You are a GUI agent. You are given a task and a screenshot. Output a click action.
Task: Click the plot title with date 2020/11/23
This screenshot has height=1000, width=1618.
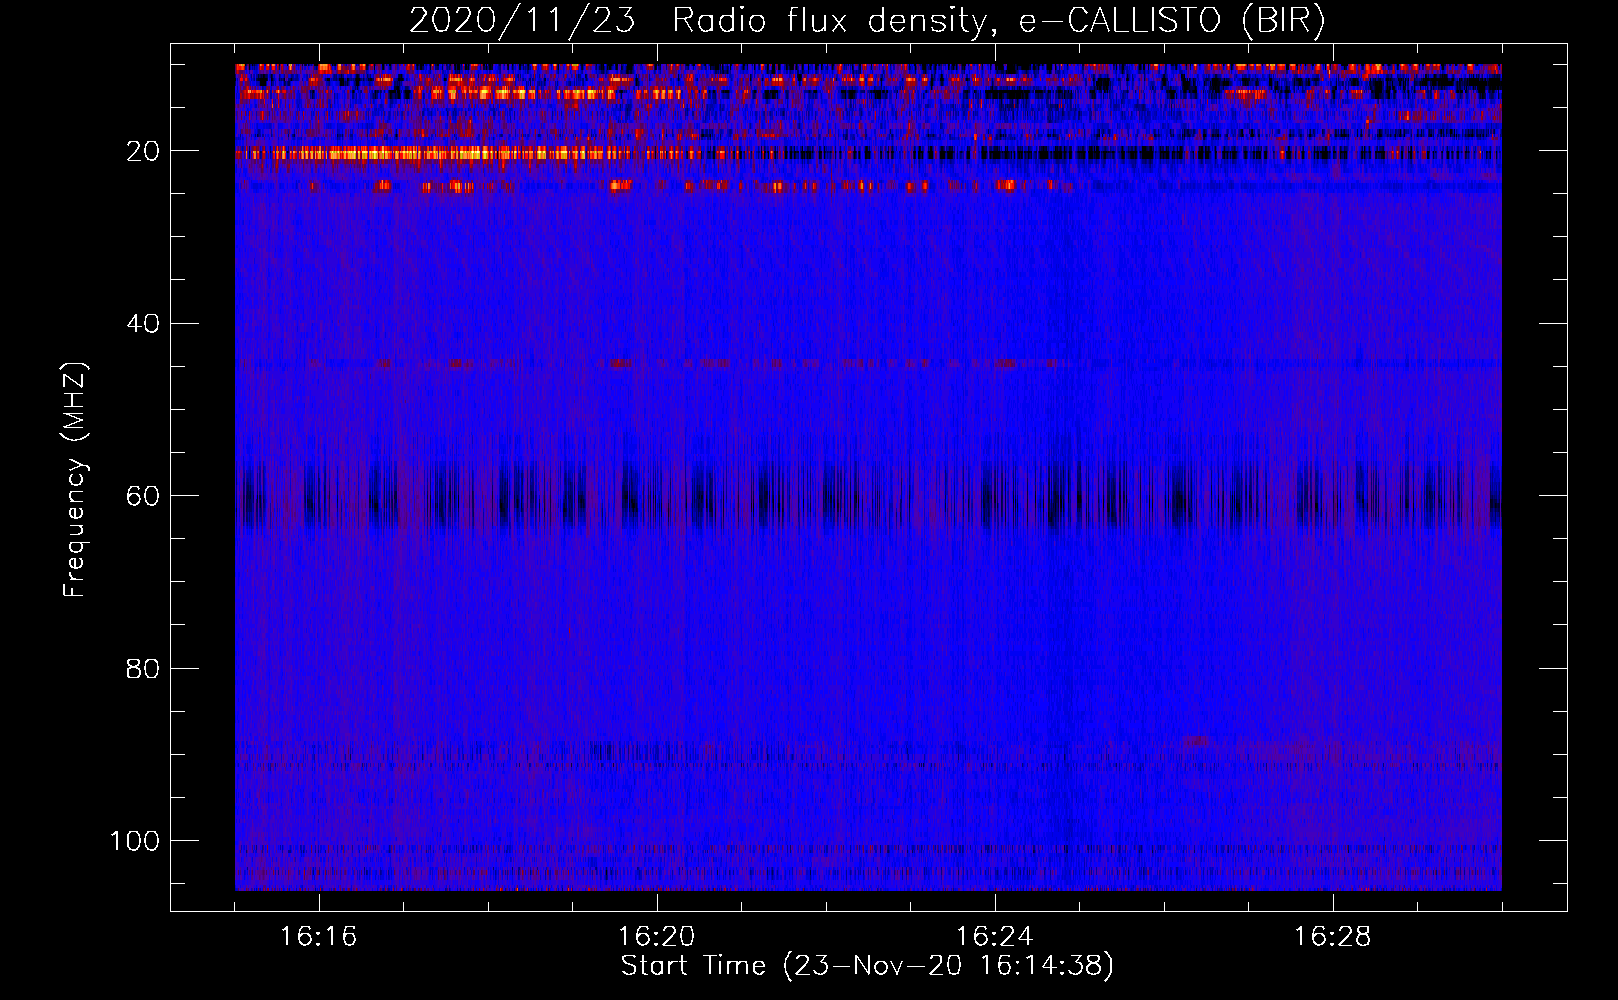867,21
